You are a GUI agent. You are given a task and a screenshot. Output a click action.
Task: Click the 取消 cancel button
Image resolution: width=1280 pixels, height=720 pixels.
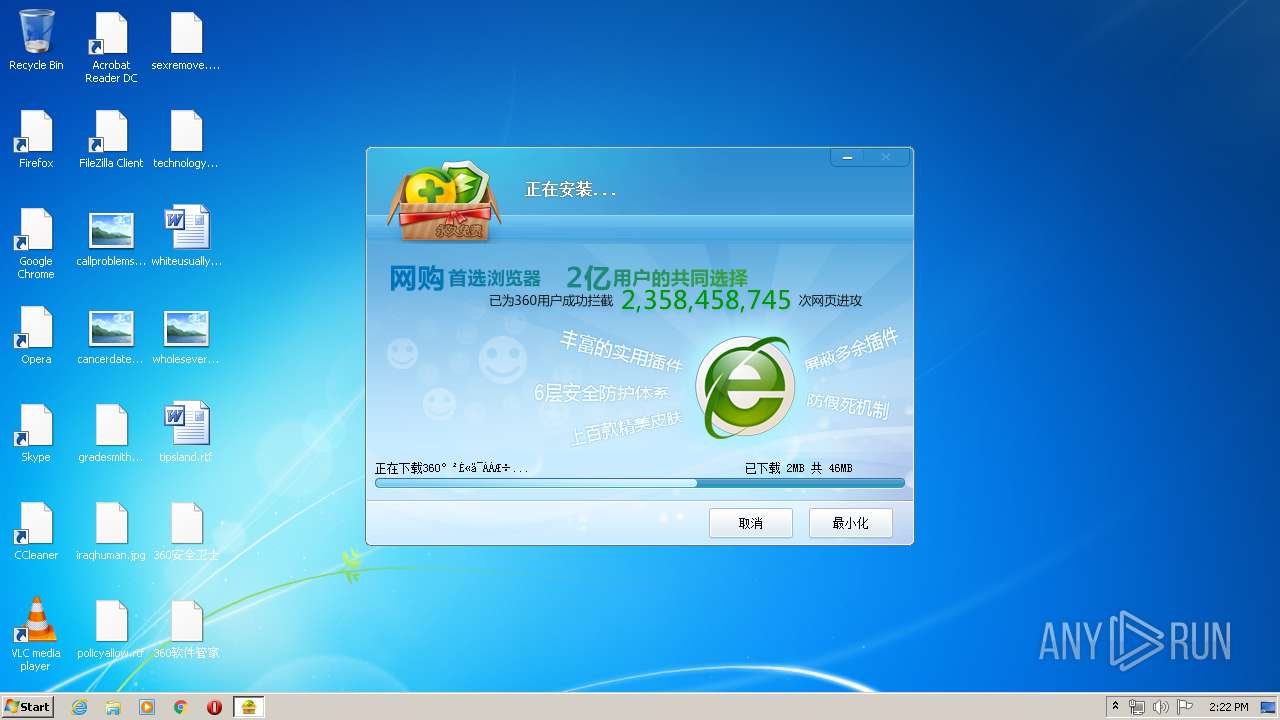click(x=751, y=523)
